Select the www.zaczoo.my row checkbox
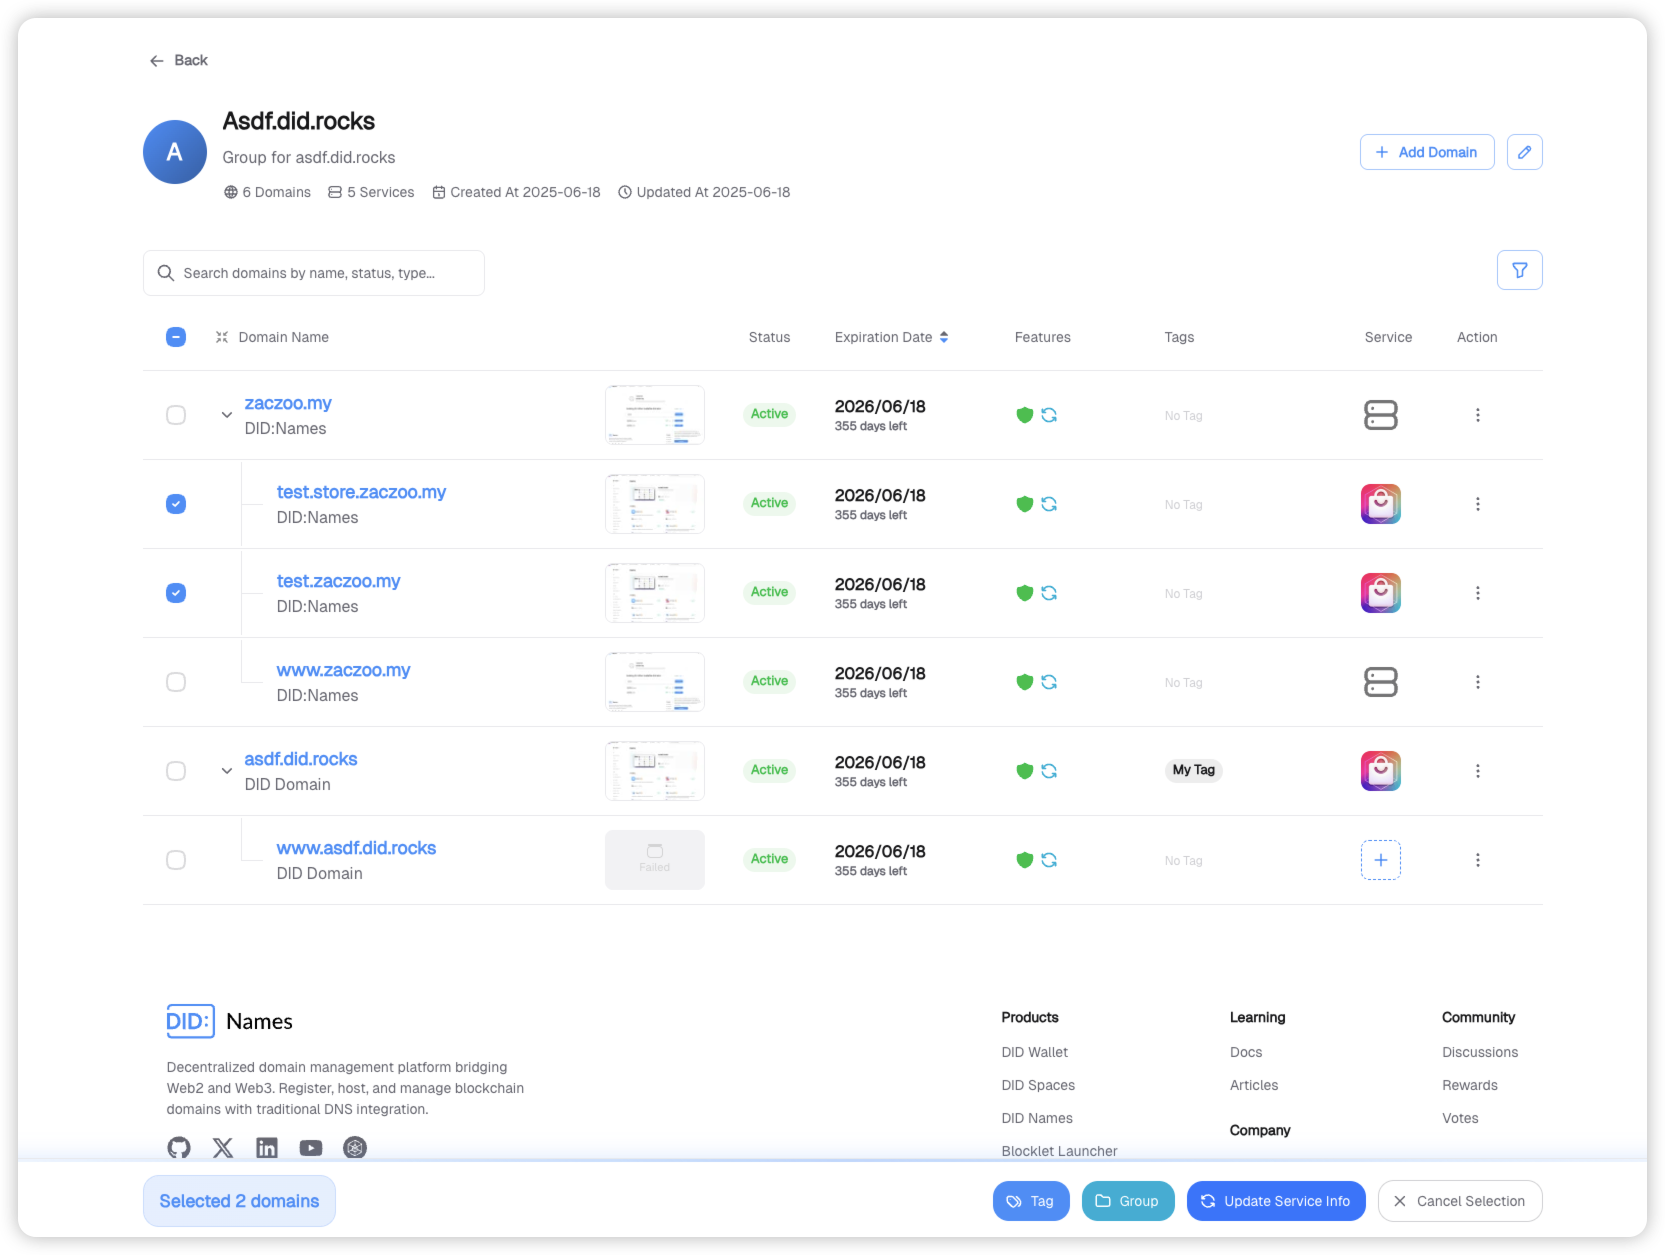 pos(176,682)
